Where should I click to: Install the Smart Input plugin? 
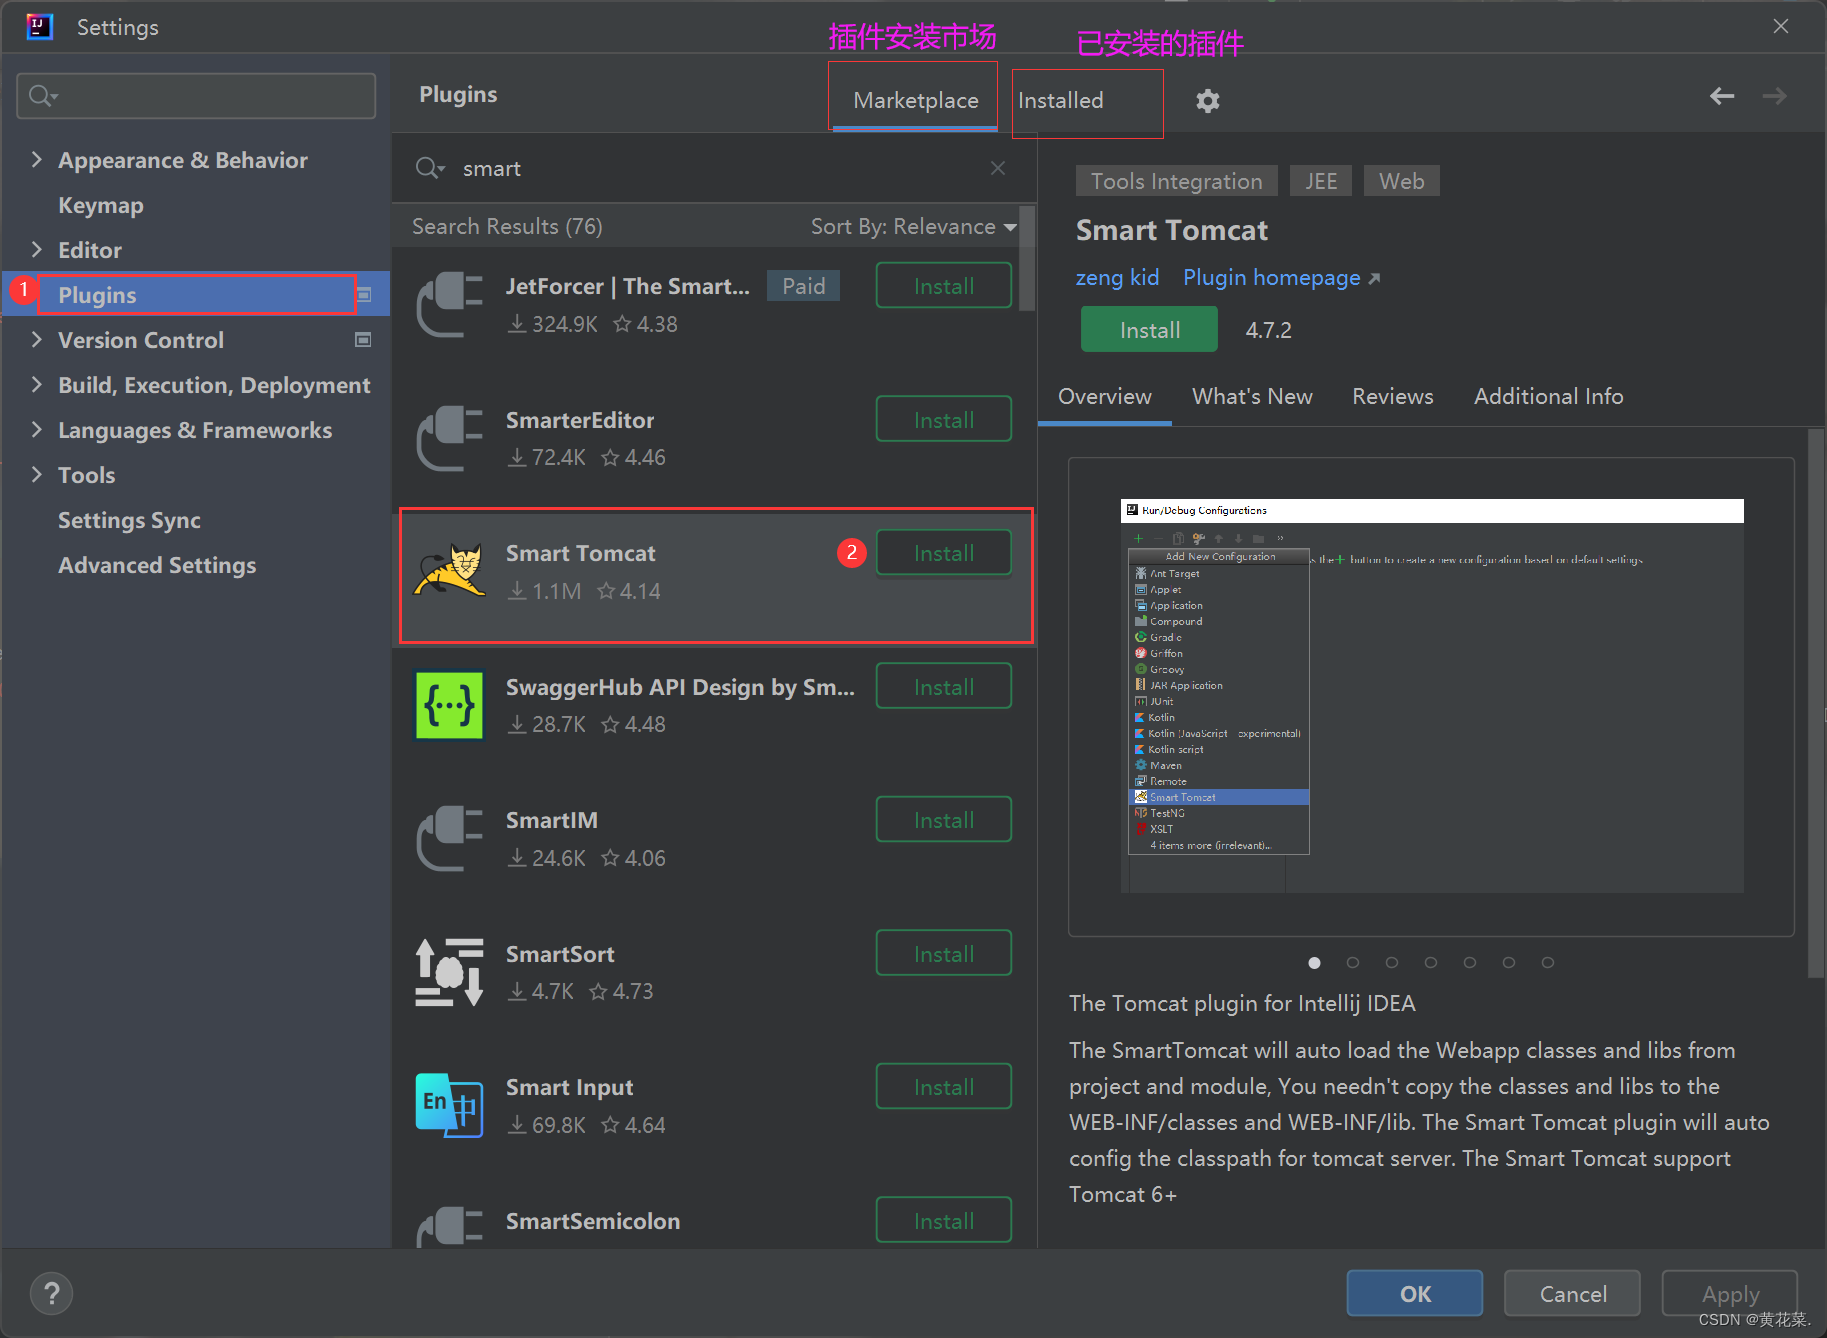(944, 1087)
